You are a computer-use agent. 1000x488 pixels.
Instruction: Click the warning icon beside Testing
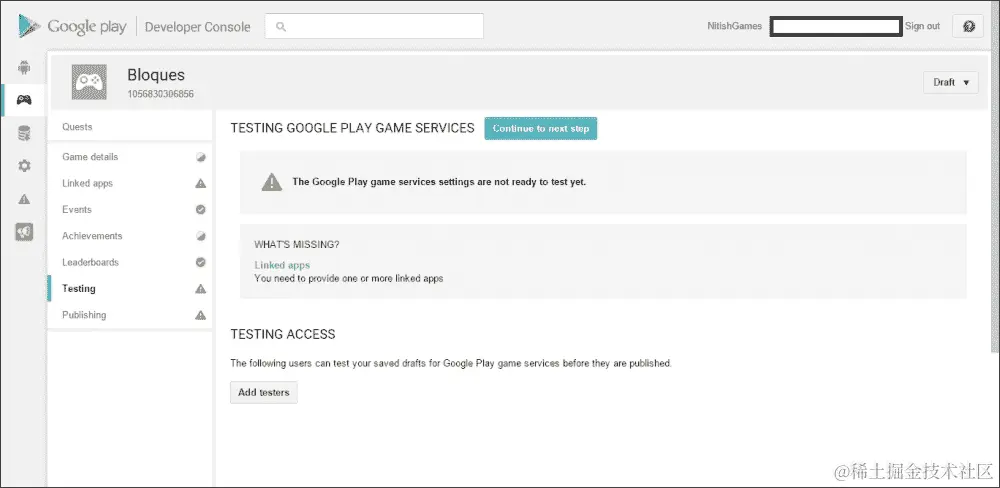click(x=200, y=289)
